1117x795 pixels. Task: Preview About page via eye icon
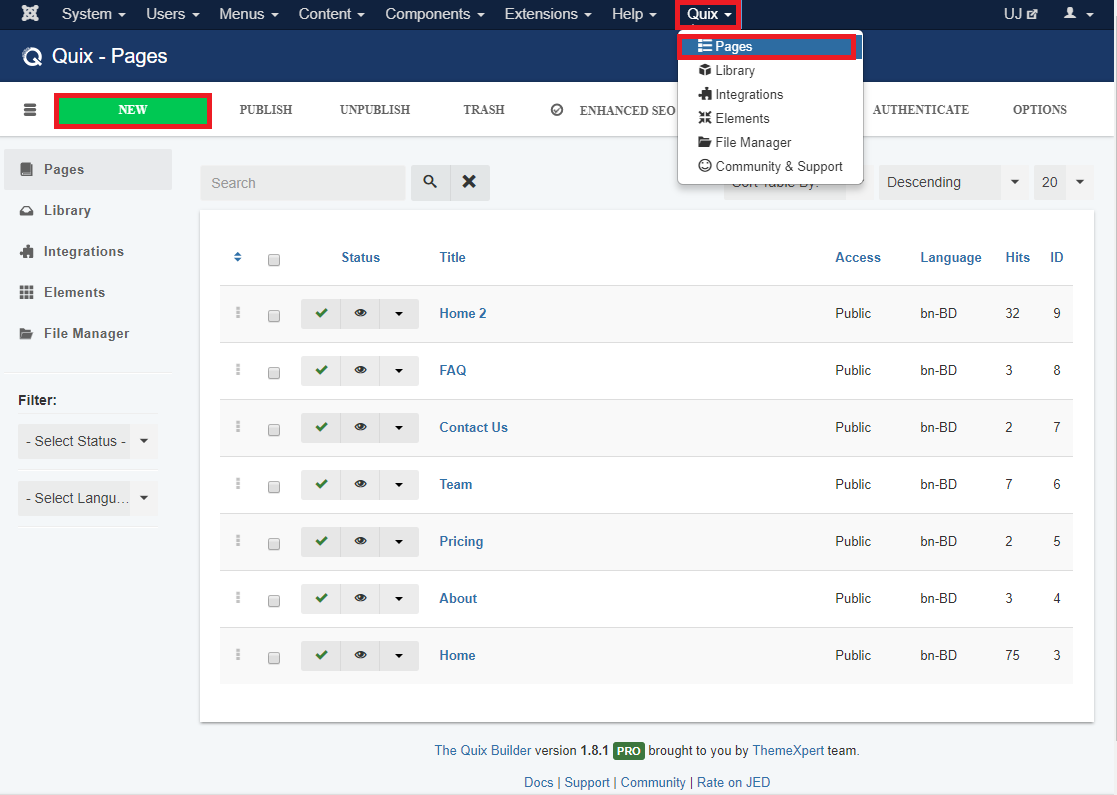pyautogui.click(x=360, y=598)
